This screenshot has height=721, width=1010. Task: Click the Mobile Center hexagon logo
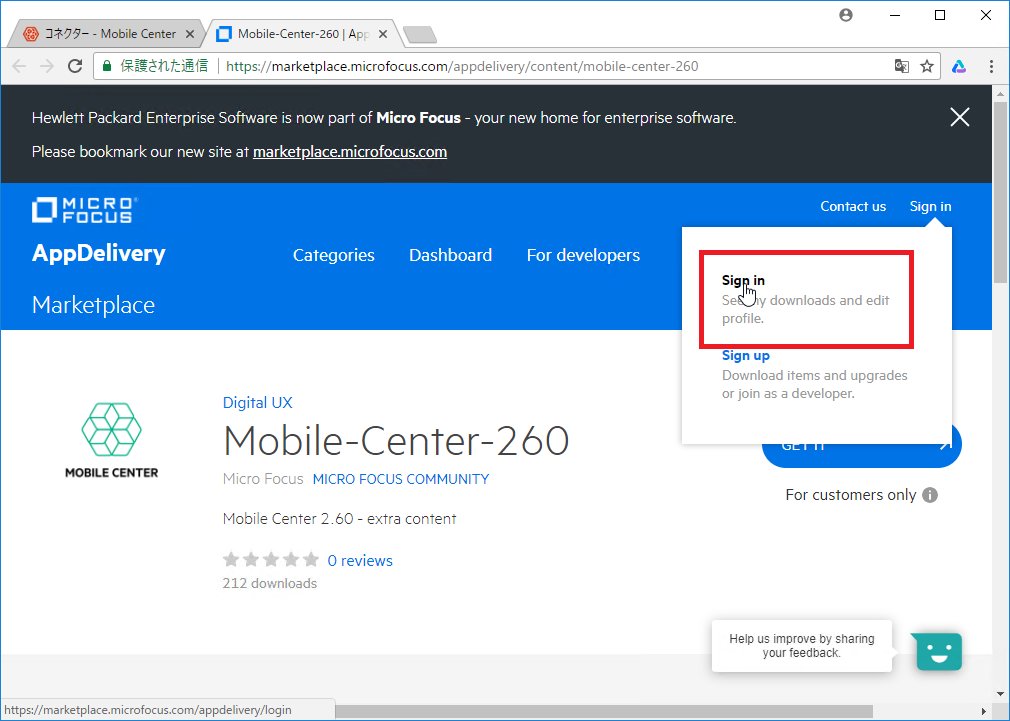click(111, 430)
